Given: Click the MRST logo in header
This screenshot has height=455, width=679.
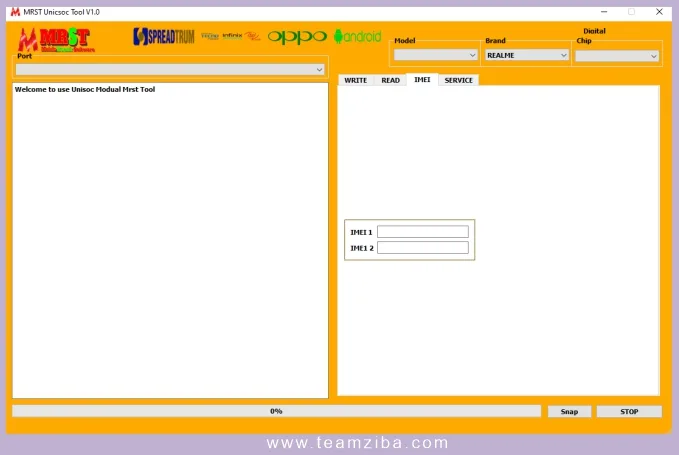Looking at the screenshot, I should tap(55, 40).
